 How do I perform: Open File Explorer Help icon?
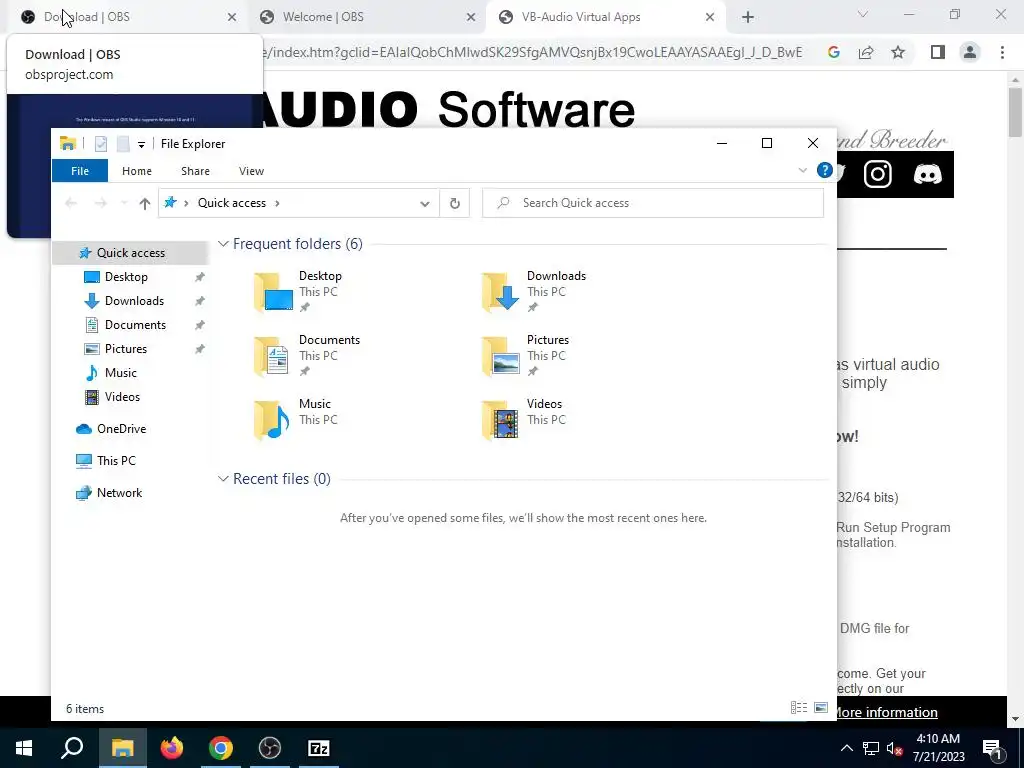(x=824, y=171)
